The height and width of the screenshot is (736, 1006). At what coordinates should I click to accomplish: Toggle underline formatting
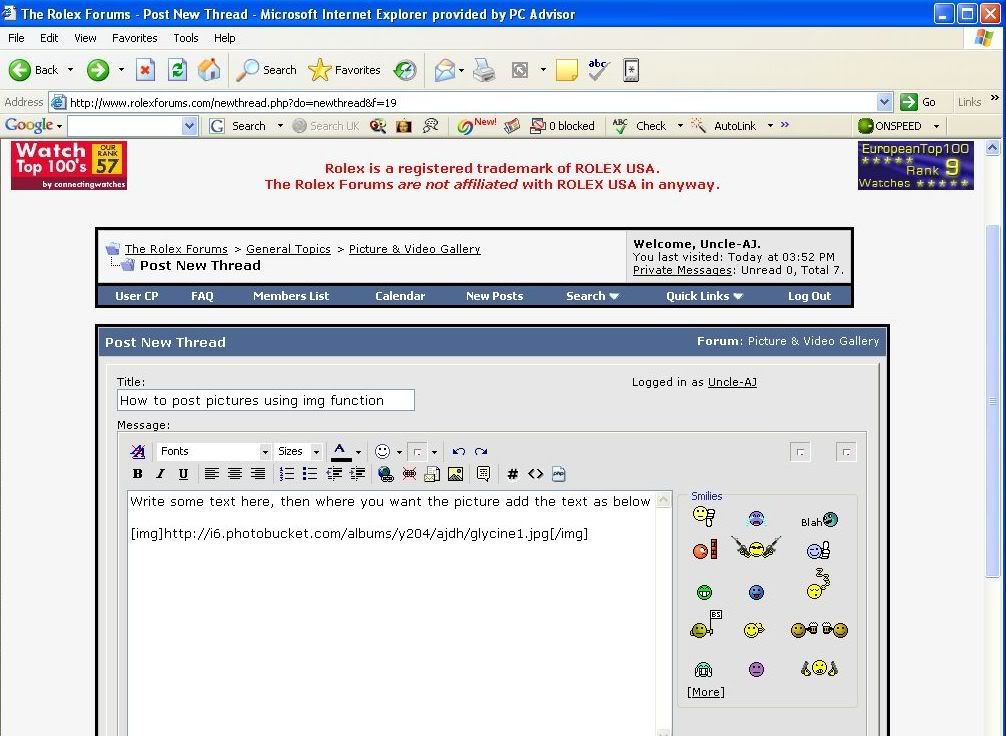point(183,474)
